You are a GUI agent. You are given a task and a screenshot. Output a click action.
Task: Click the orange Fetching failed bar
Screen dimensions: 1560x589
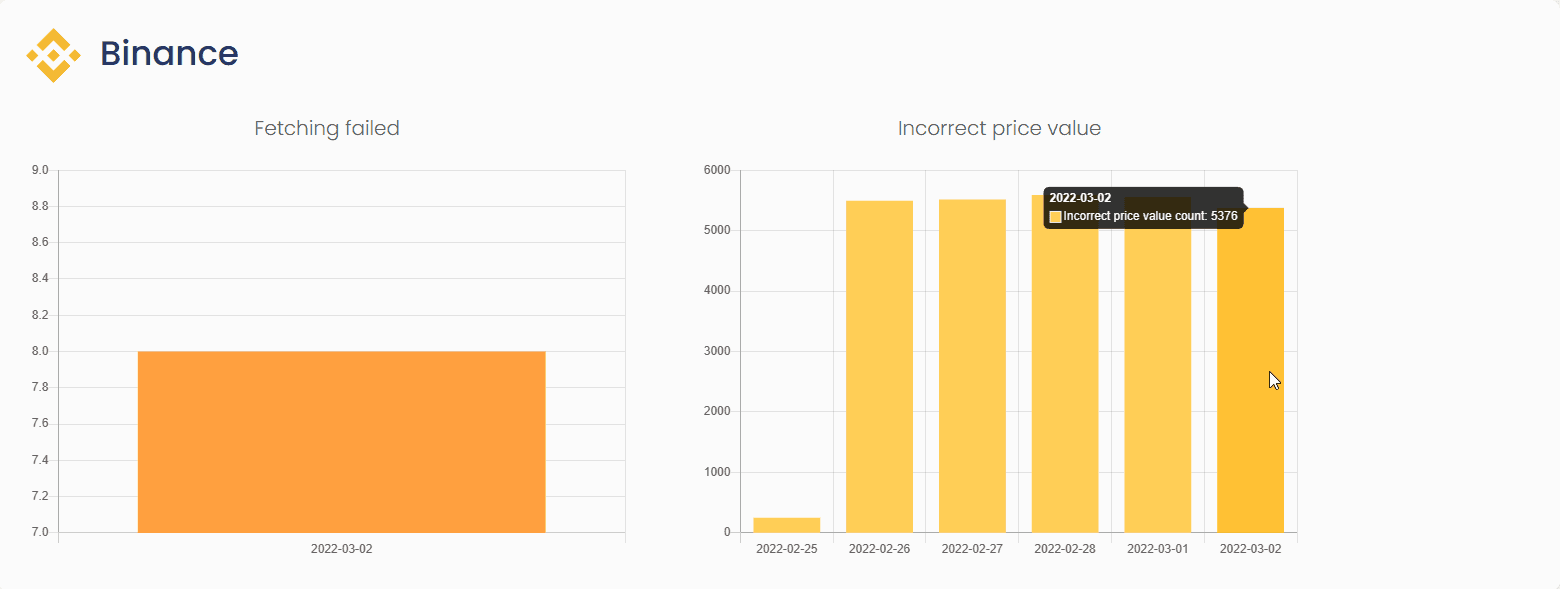[x=341, y=441]
